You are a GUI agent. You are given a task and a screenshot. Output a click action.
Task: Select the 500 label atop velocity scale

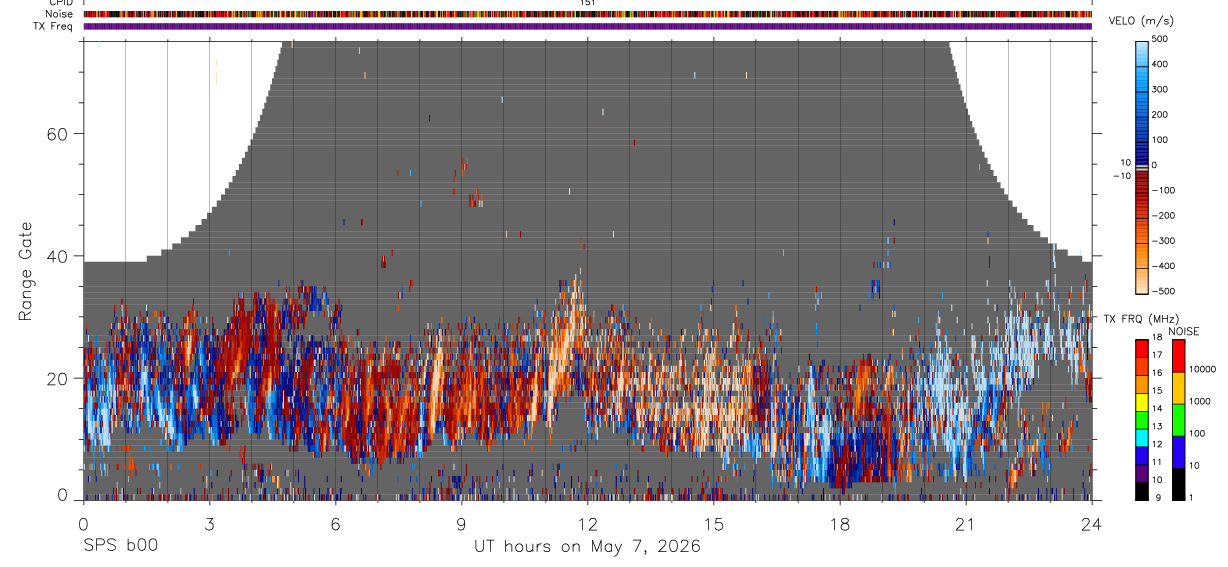[x=1161, y=39]
